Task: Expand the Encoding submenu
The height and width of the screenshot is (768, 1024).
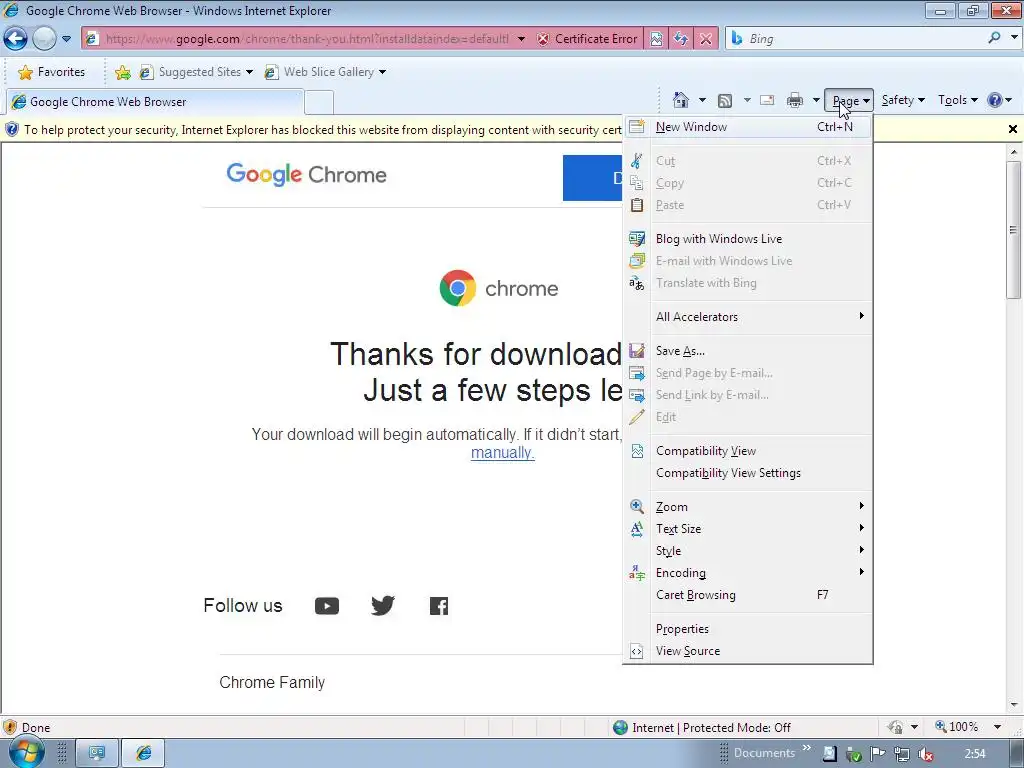Action: pos(748,573)
